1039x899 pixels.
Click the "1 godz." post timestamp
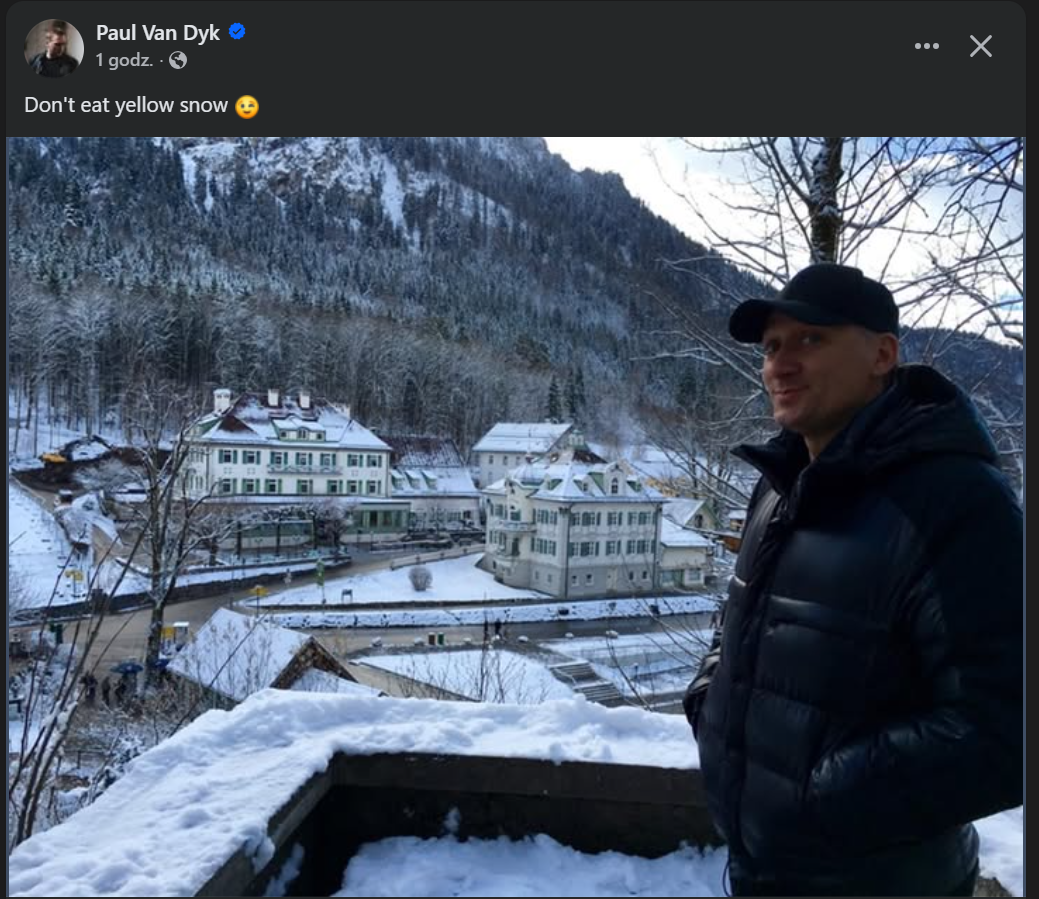click(x=124, y=60)
